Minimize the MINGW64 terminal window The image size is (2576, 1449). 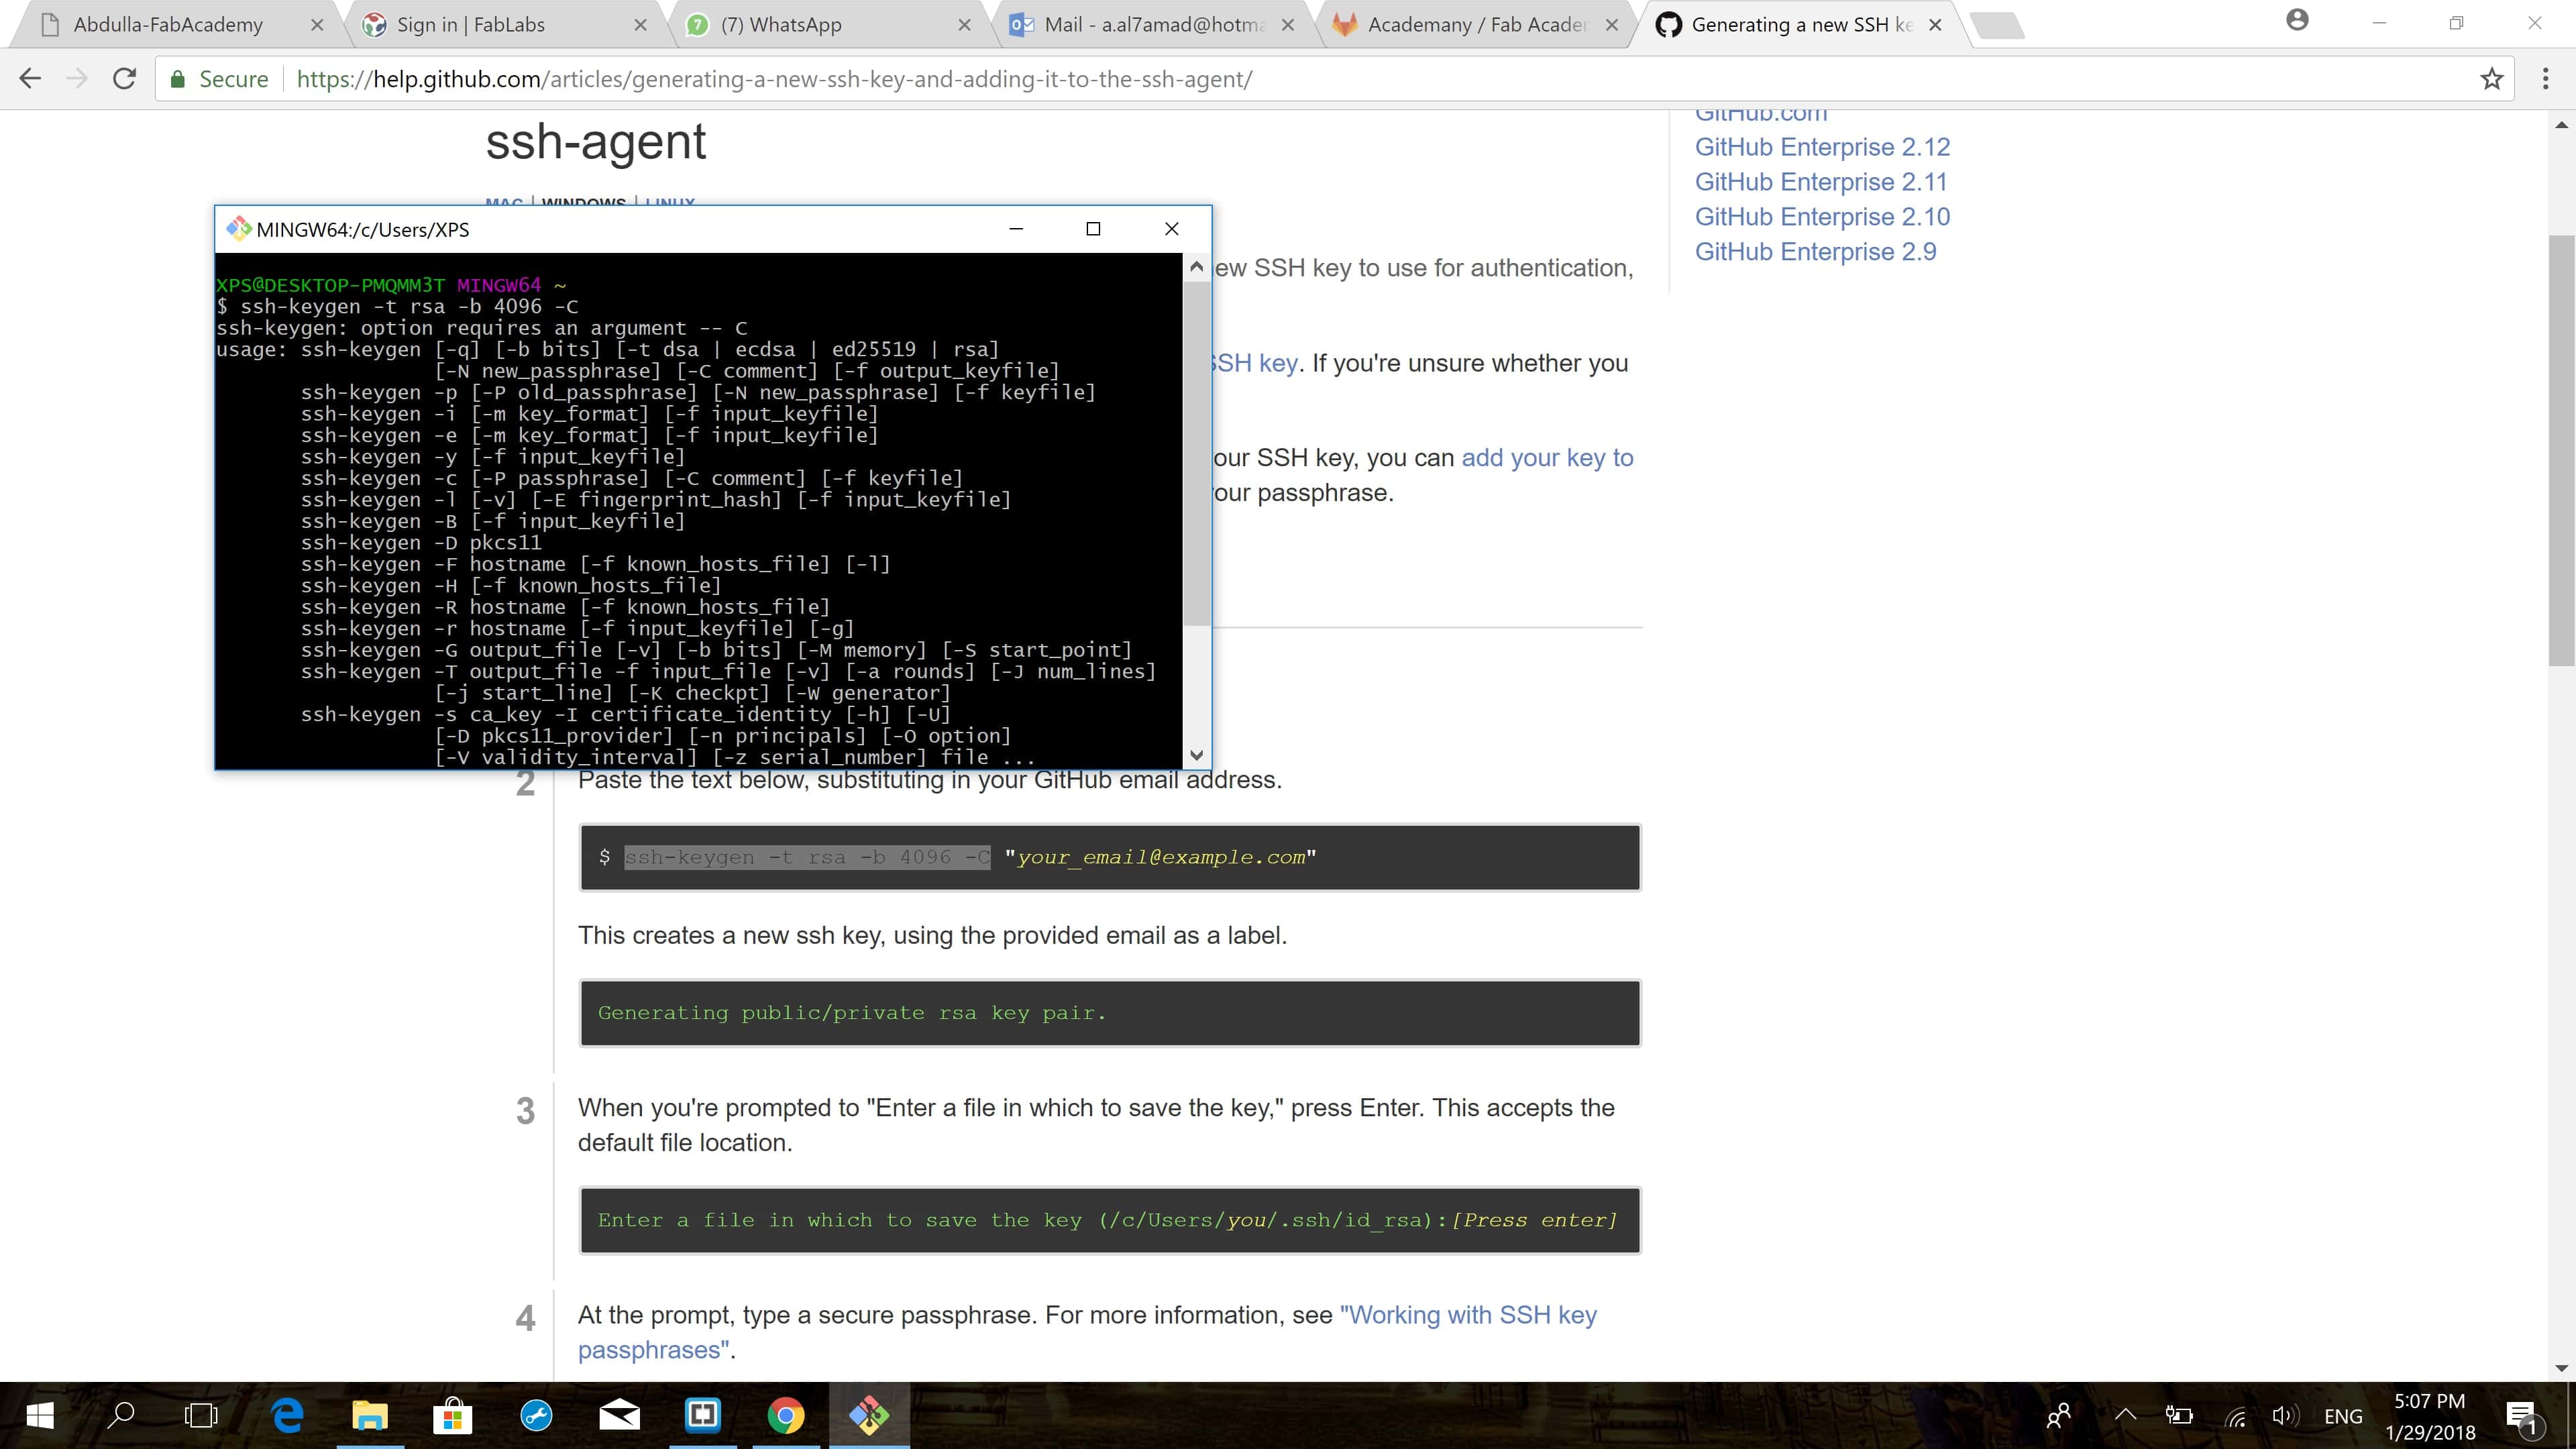point(1016,229)
